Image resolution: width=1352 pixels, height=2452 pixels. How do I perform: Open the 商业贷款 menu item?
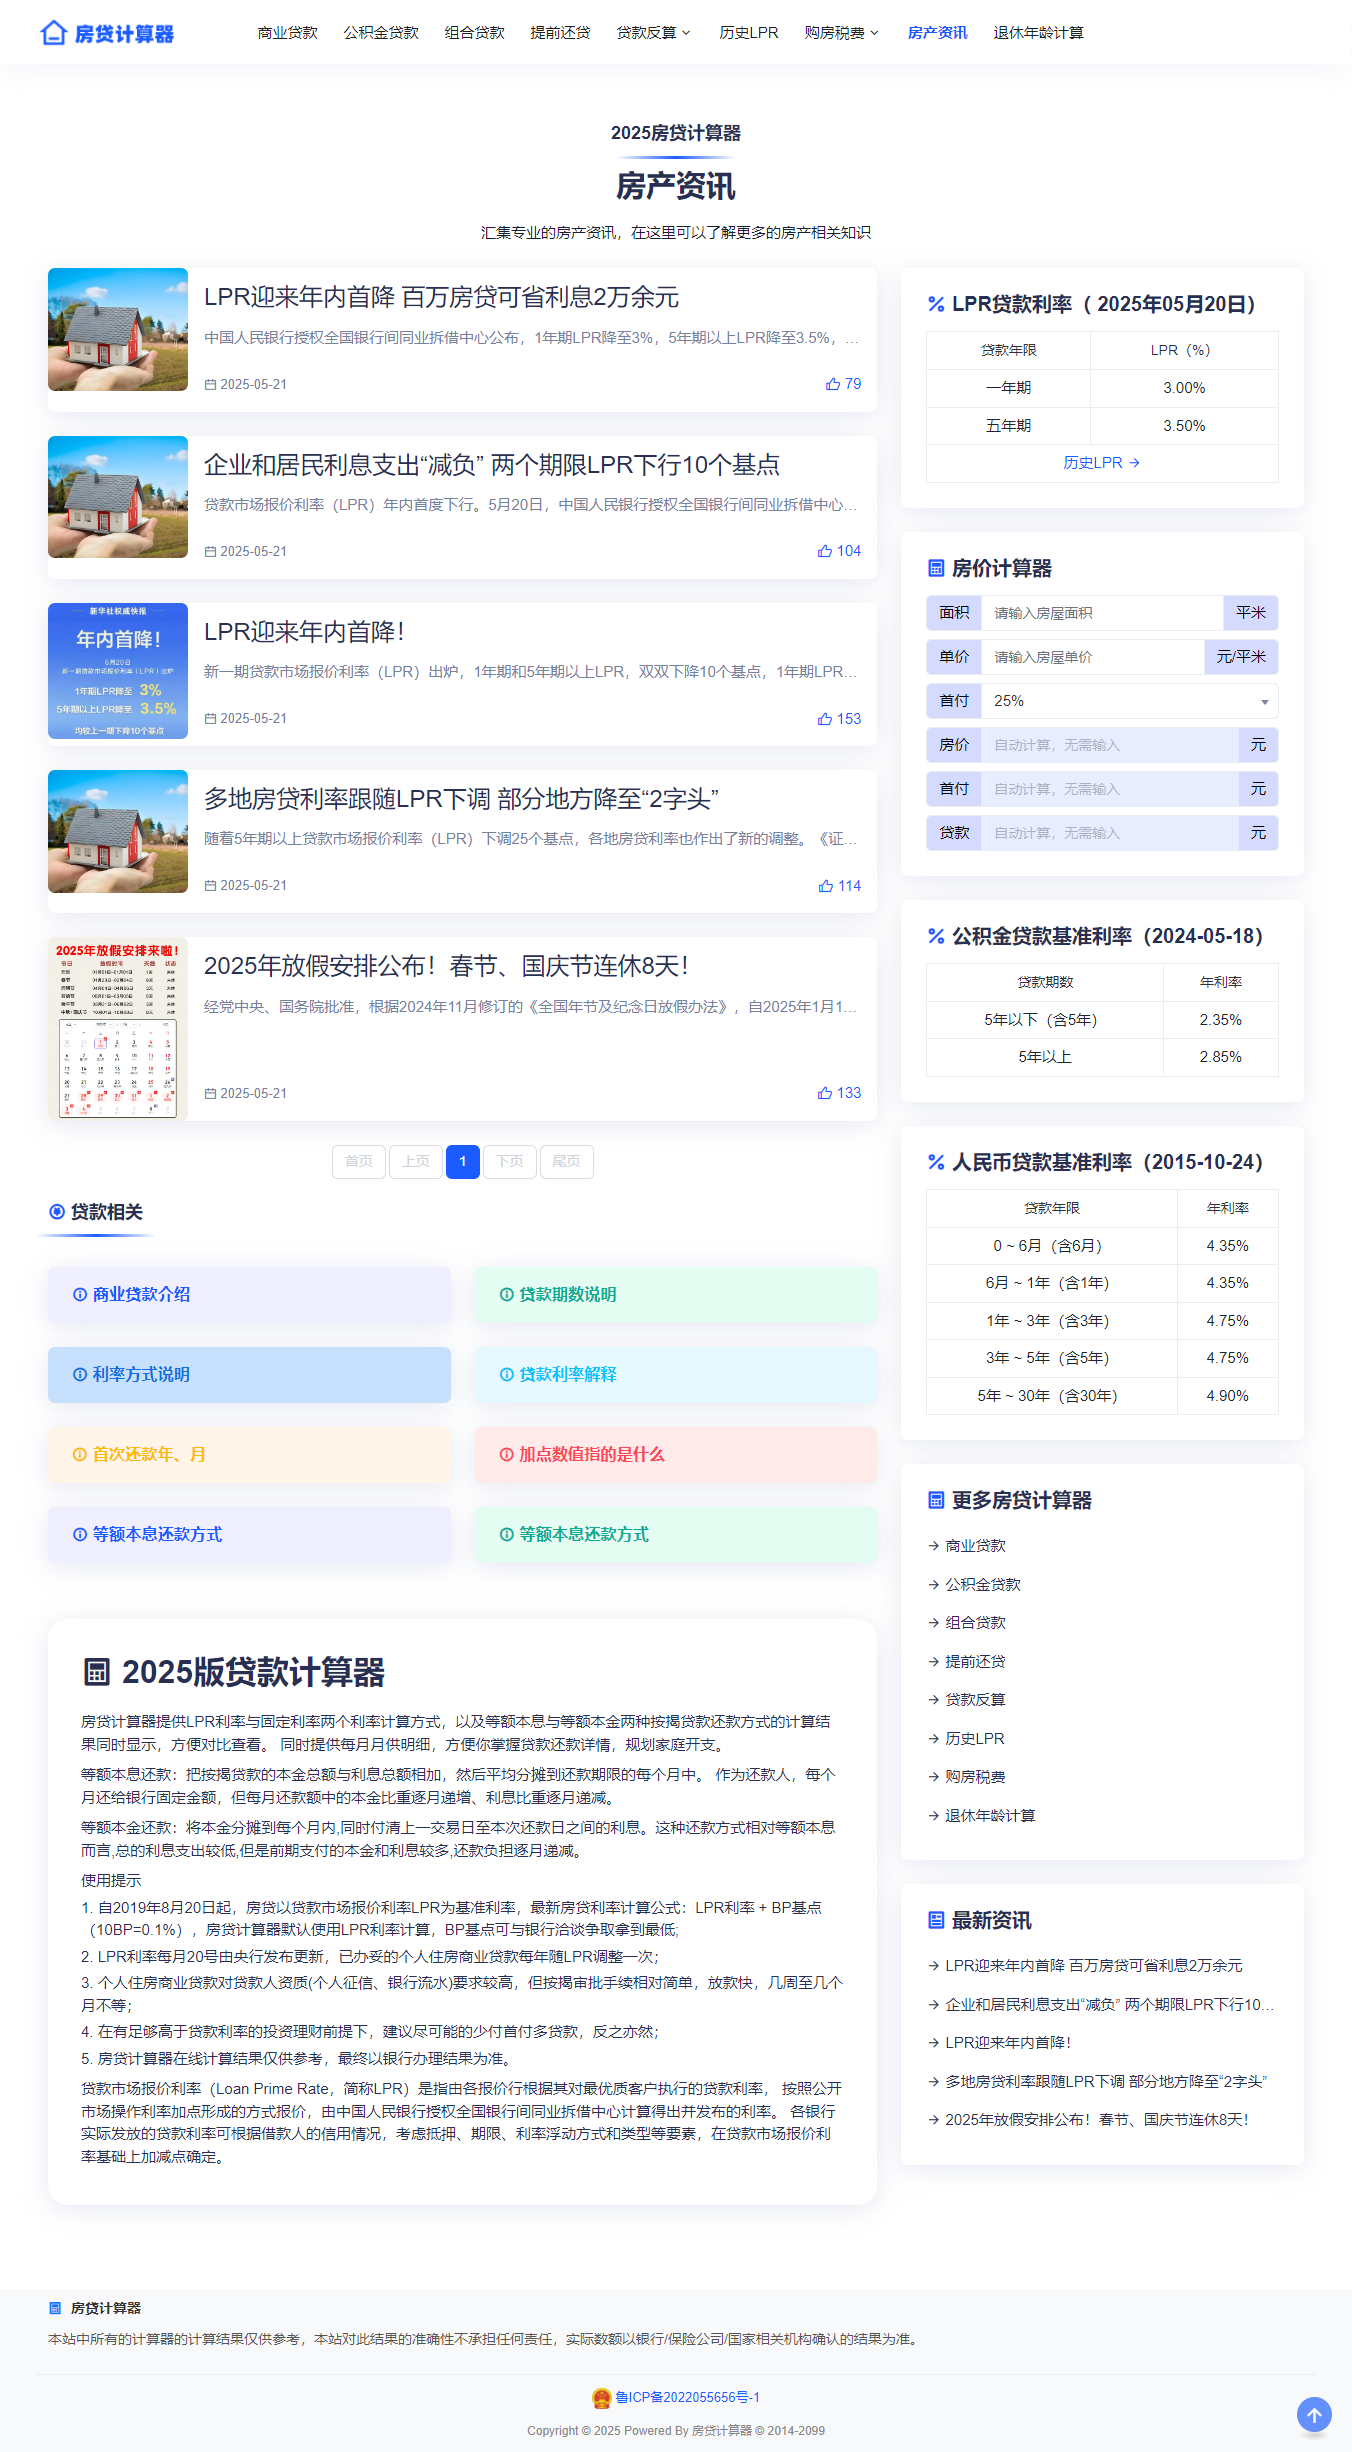click(x=287, y=33)
